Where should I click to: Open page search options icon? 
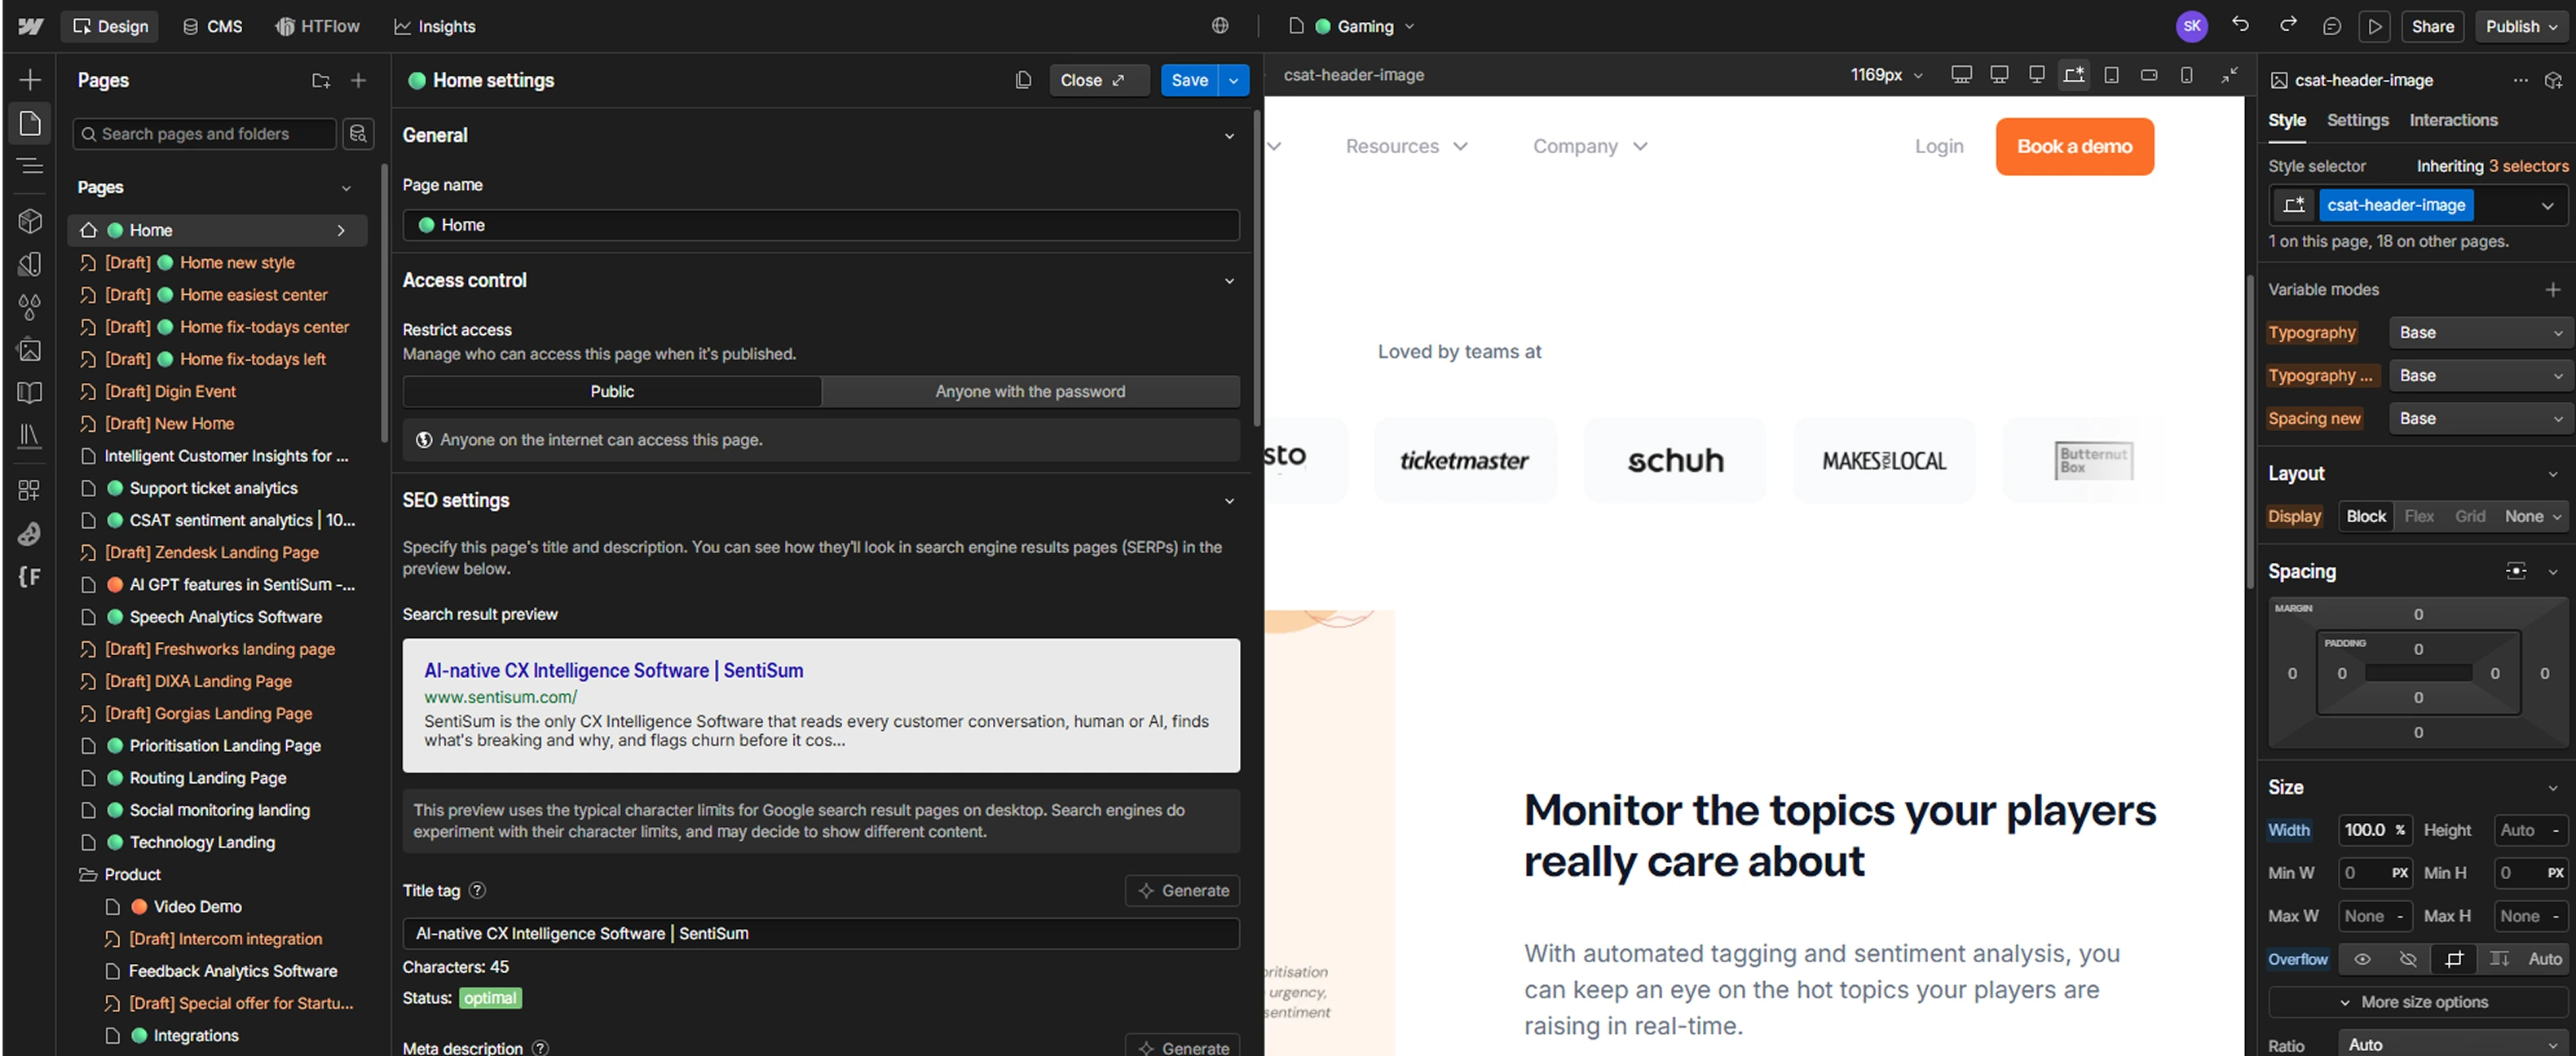pyautogui.click(x=358, y=134)
